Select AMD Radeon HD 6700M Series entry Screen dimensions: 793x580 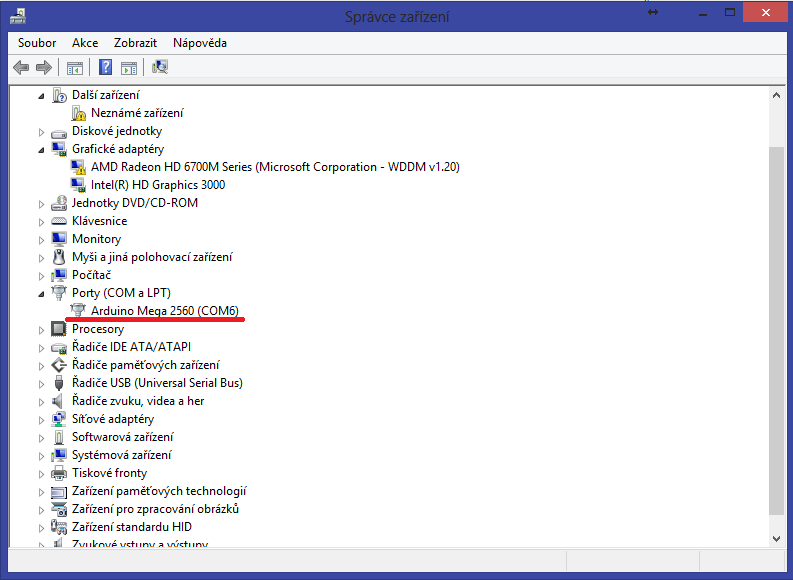tap(275, 167)
